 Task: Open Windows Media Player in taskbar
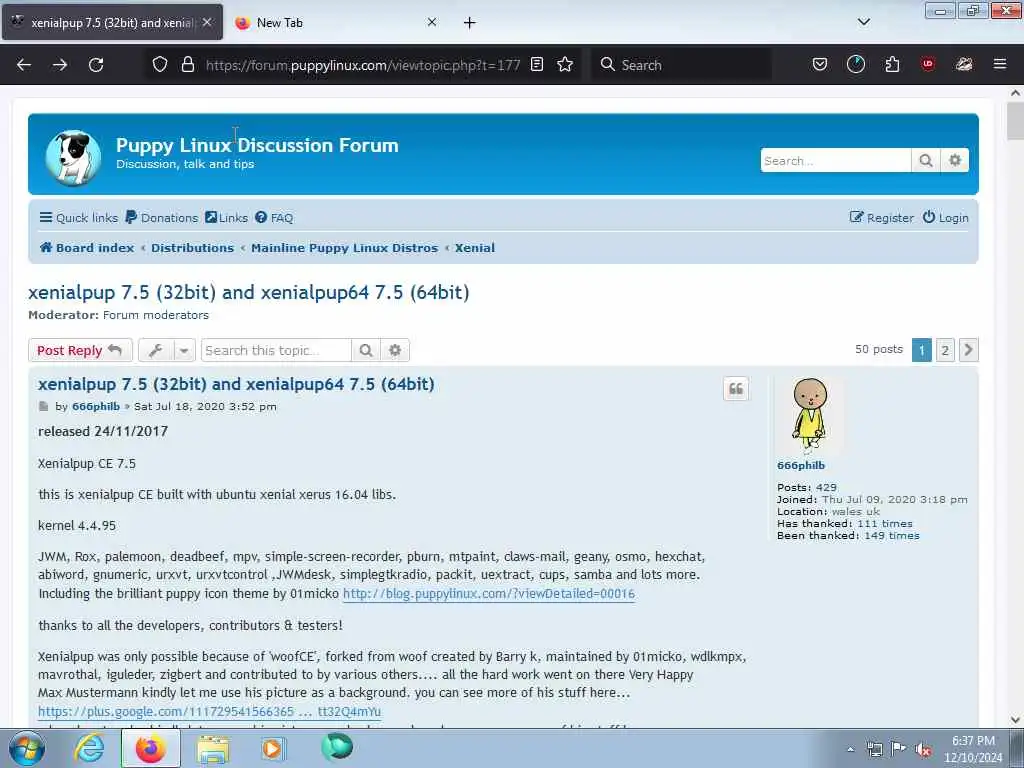point(272,748)
